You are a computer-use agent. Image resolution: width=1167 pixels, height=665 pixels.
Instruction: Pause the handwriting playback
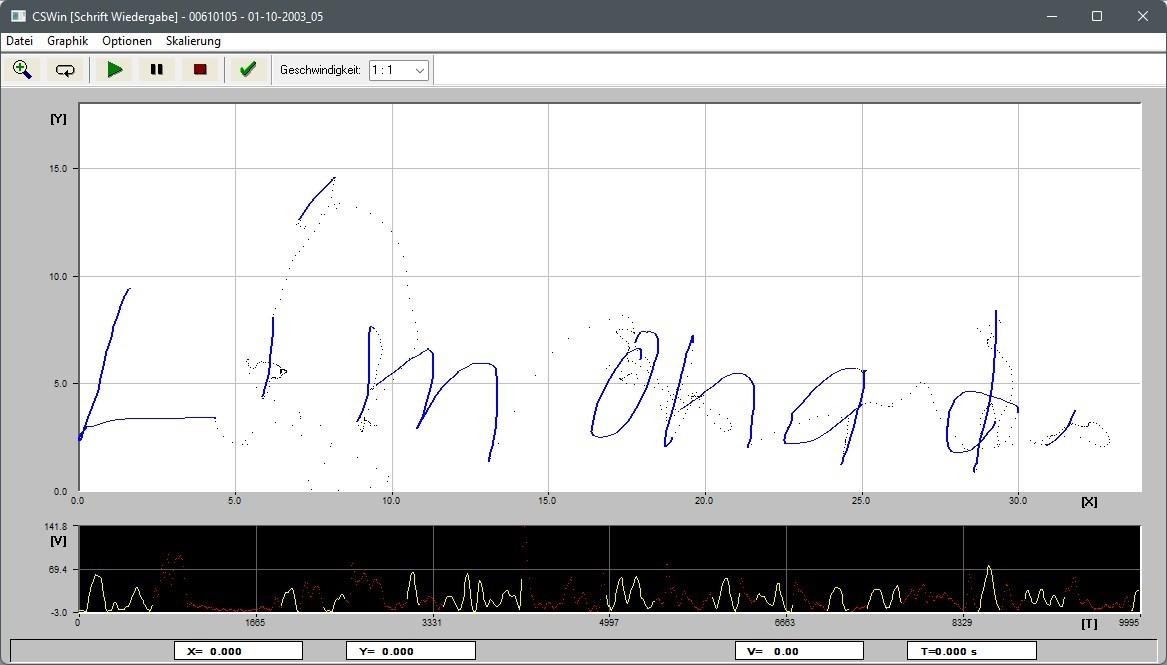[x=157, y=70]
